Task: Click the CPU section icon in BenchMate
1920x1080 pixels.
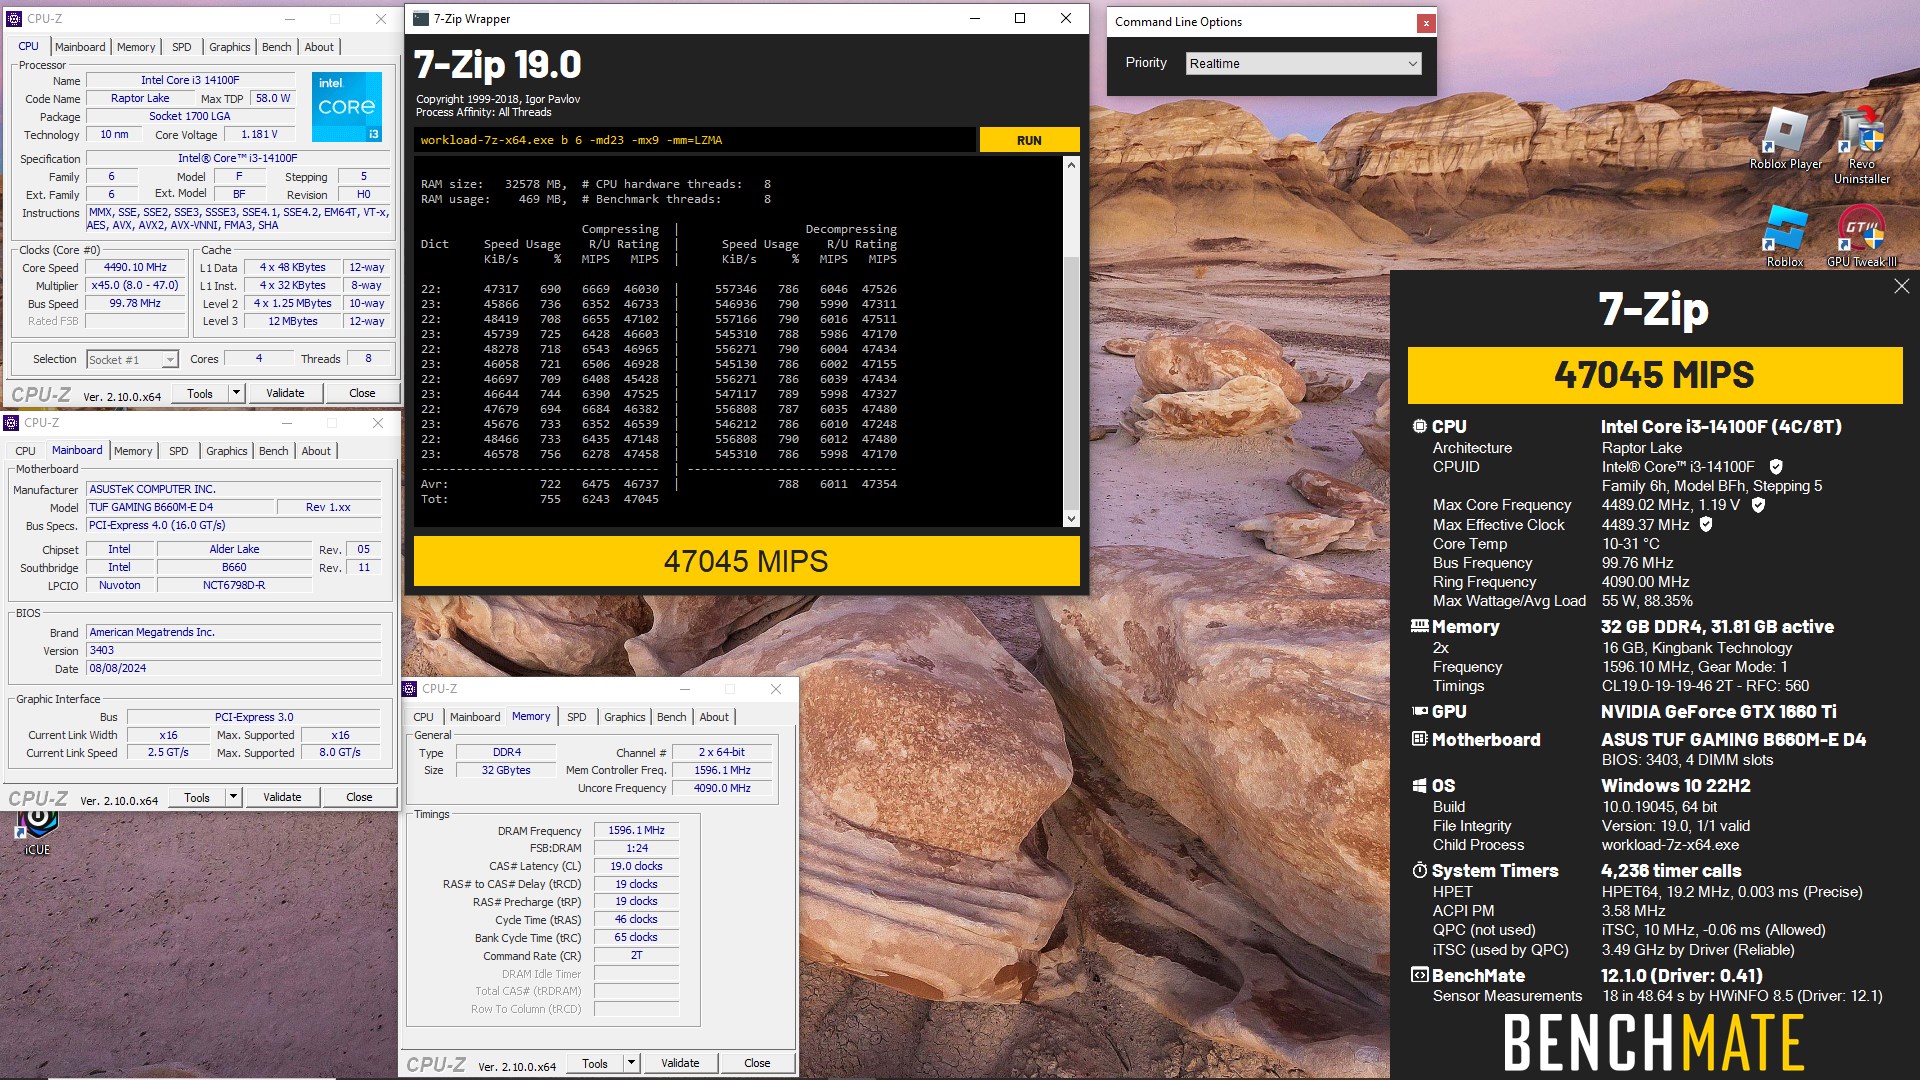Action: click(1419, 426)
